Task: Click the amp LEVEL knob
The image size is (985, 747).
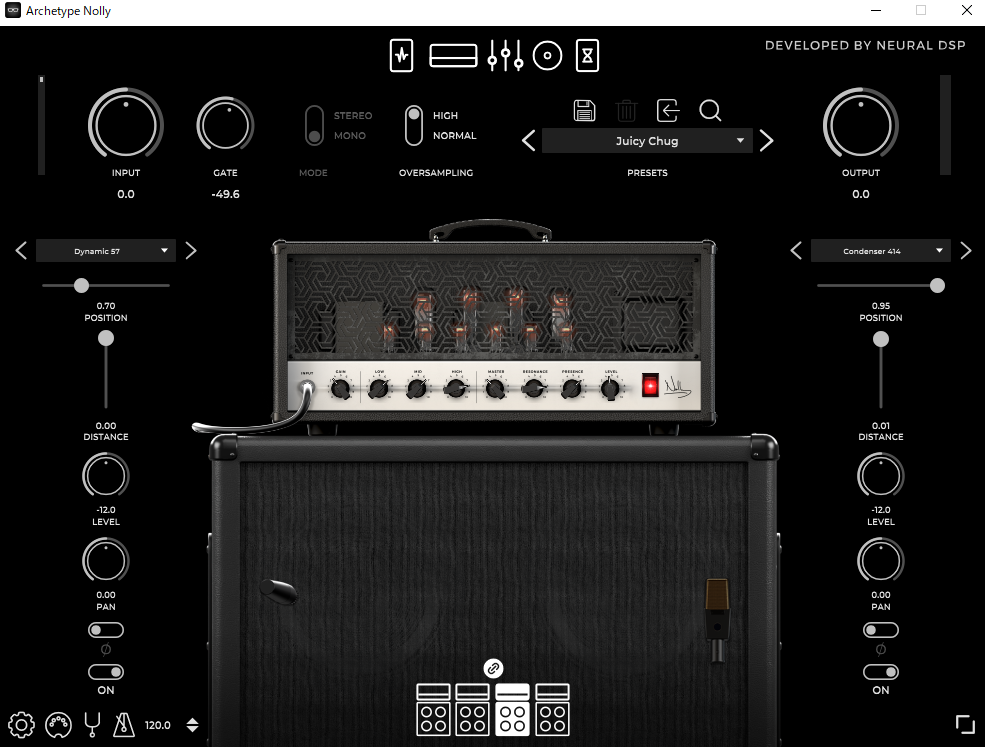Action: coord(610,390)
